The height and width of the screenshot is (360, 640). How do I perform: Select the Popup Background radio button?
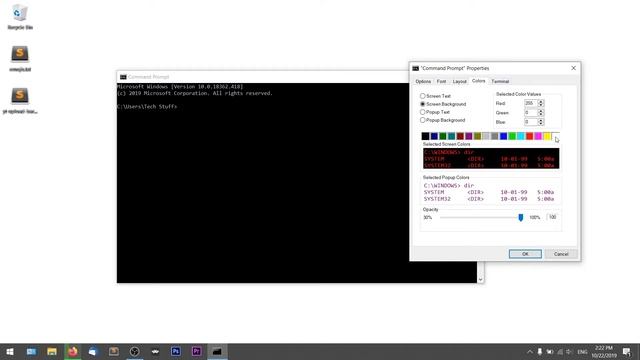click(x=422, y=120)
